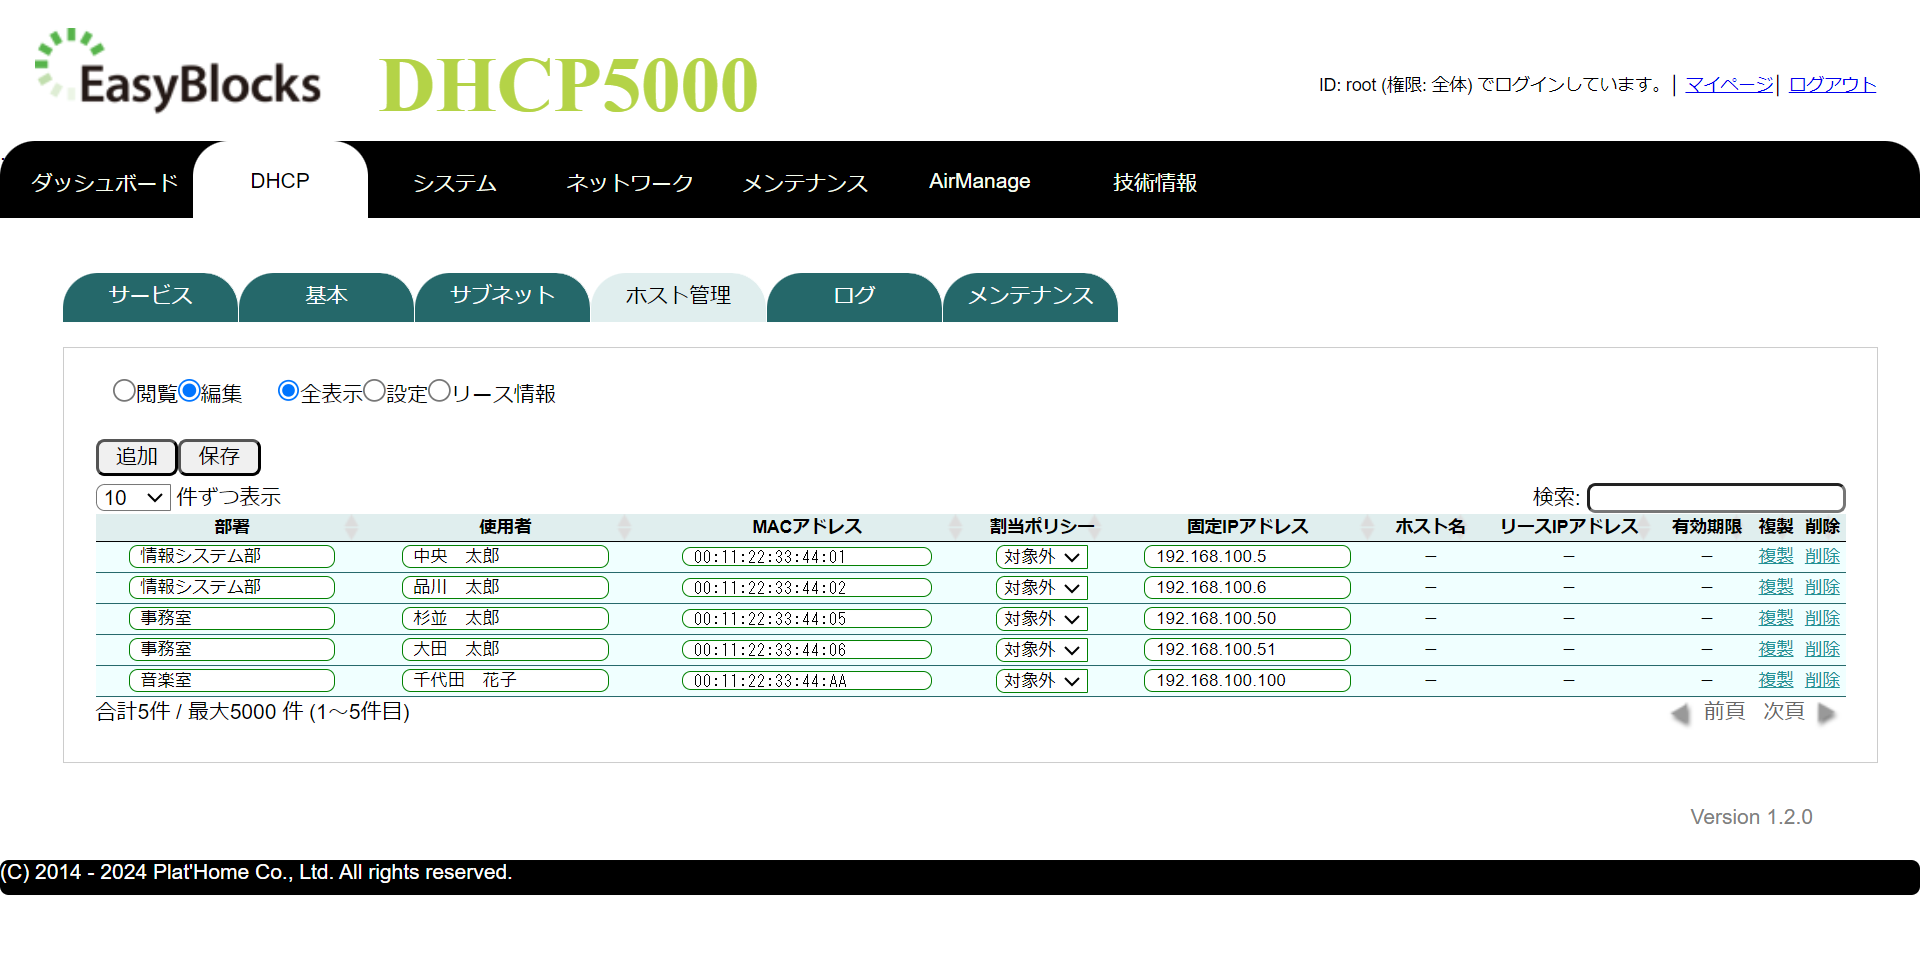This screenshot has height=967, width=1920.
Task: Click 複製 link for 192.168.100.50 row
Action: point(1776,618)
